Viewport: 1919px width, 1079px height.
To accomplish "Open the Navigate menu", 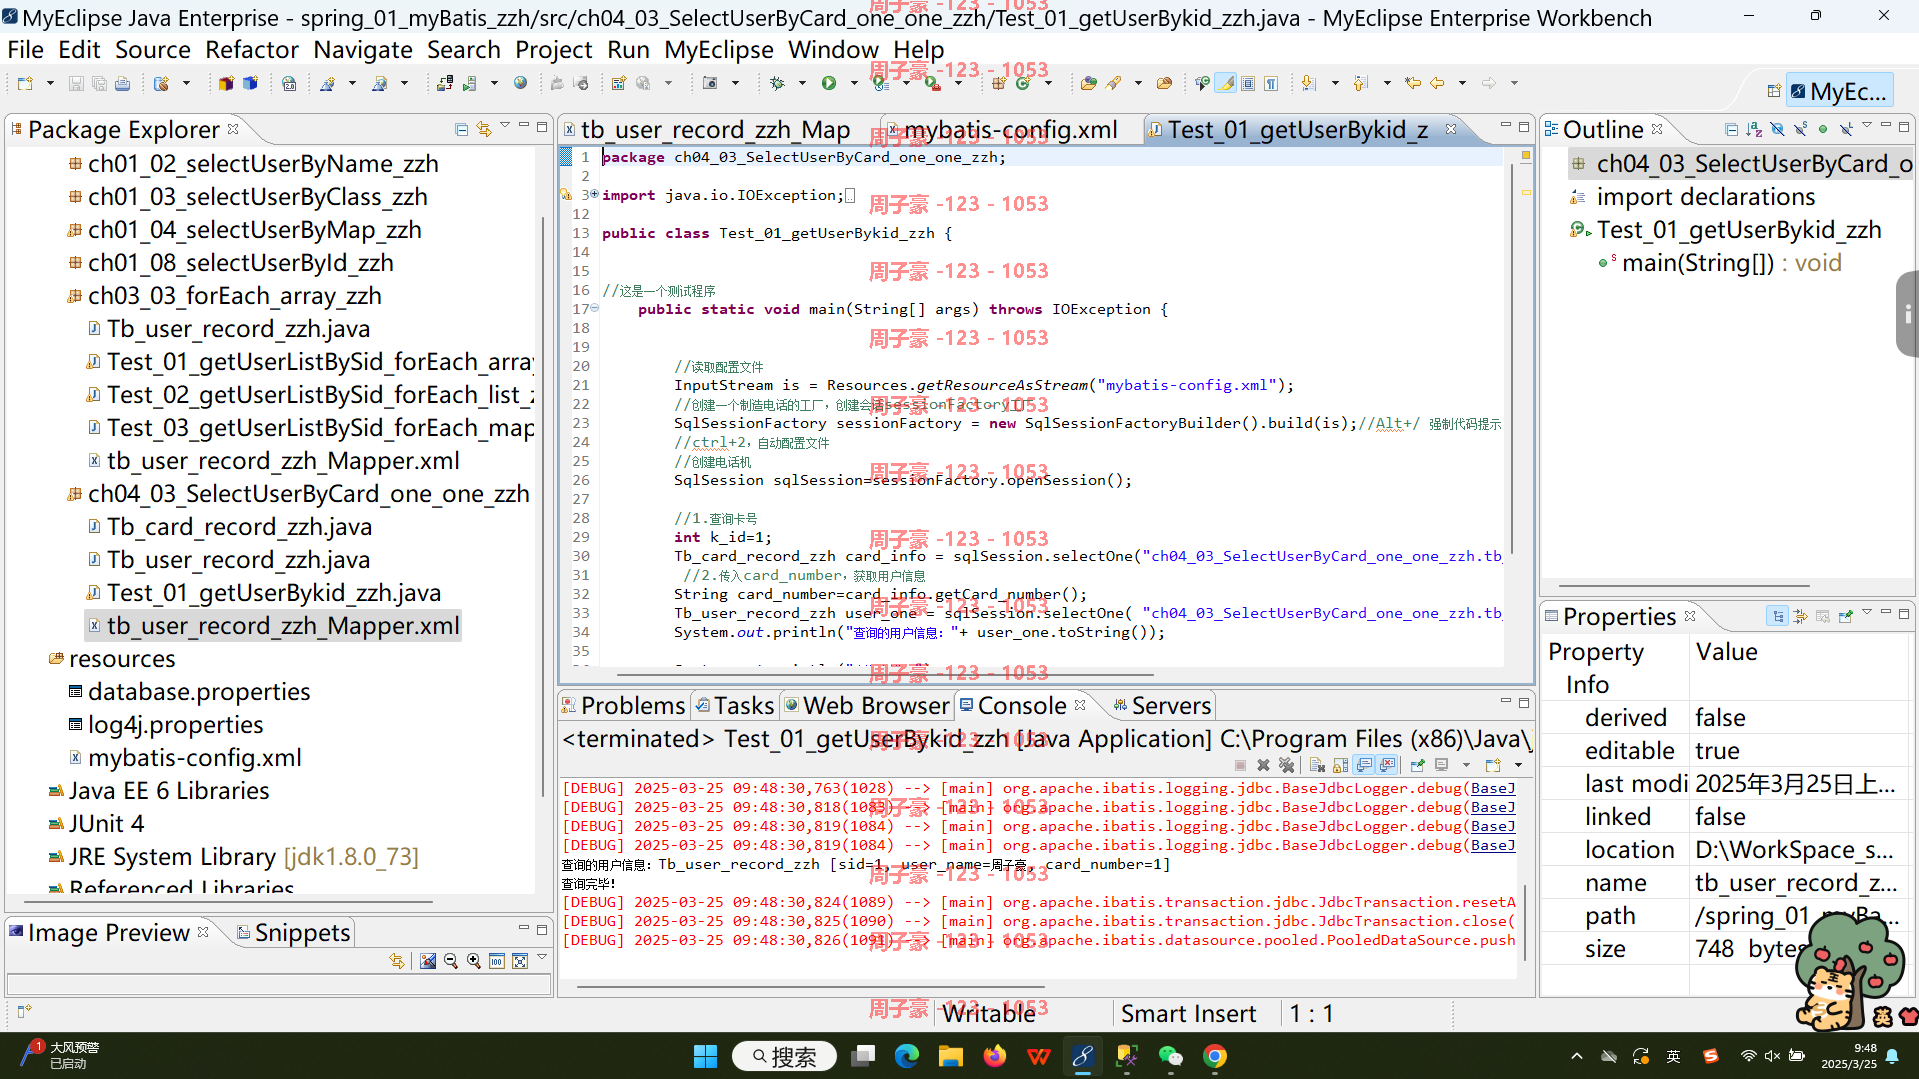I will click(x=362, y=50).
